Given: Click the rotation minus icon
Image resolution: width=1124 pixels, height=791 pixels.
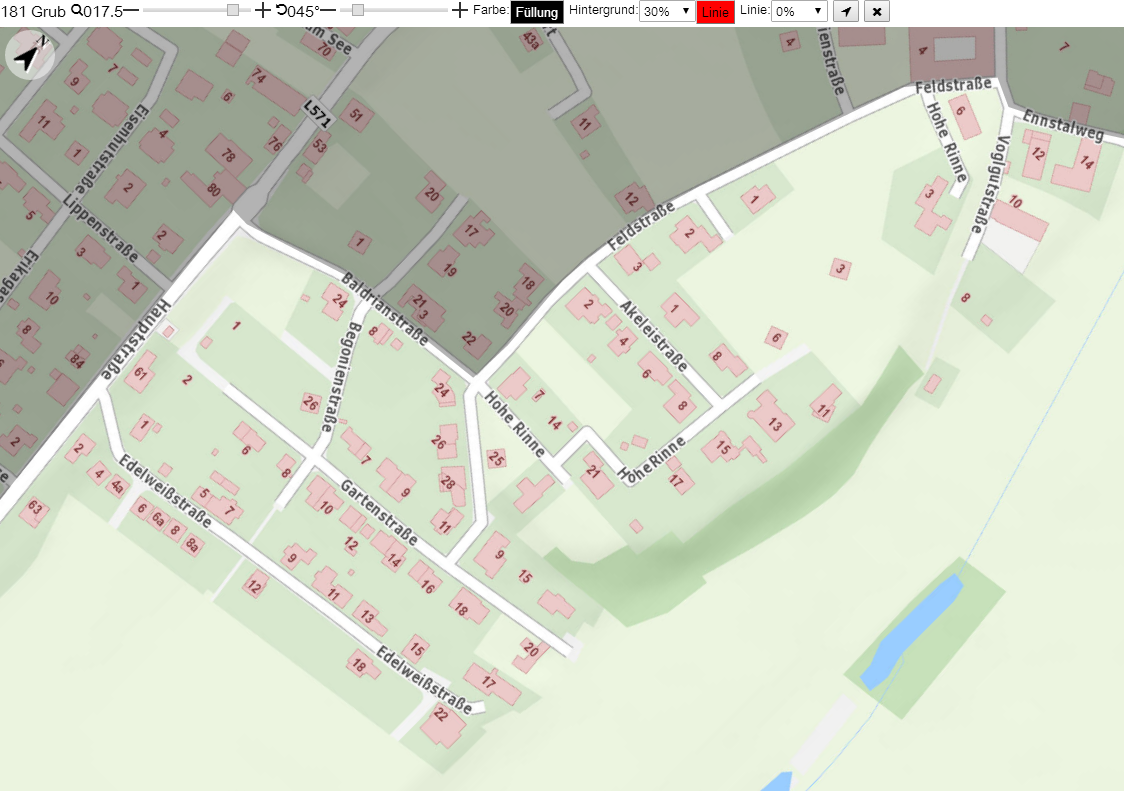Looking at the screenshot, I should (x=328, y=11).
